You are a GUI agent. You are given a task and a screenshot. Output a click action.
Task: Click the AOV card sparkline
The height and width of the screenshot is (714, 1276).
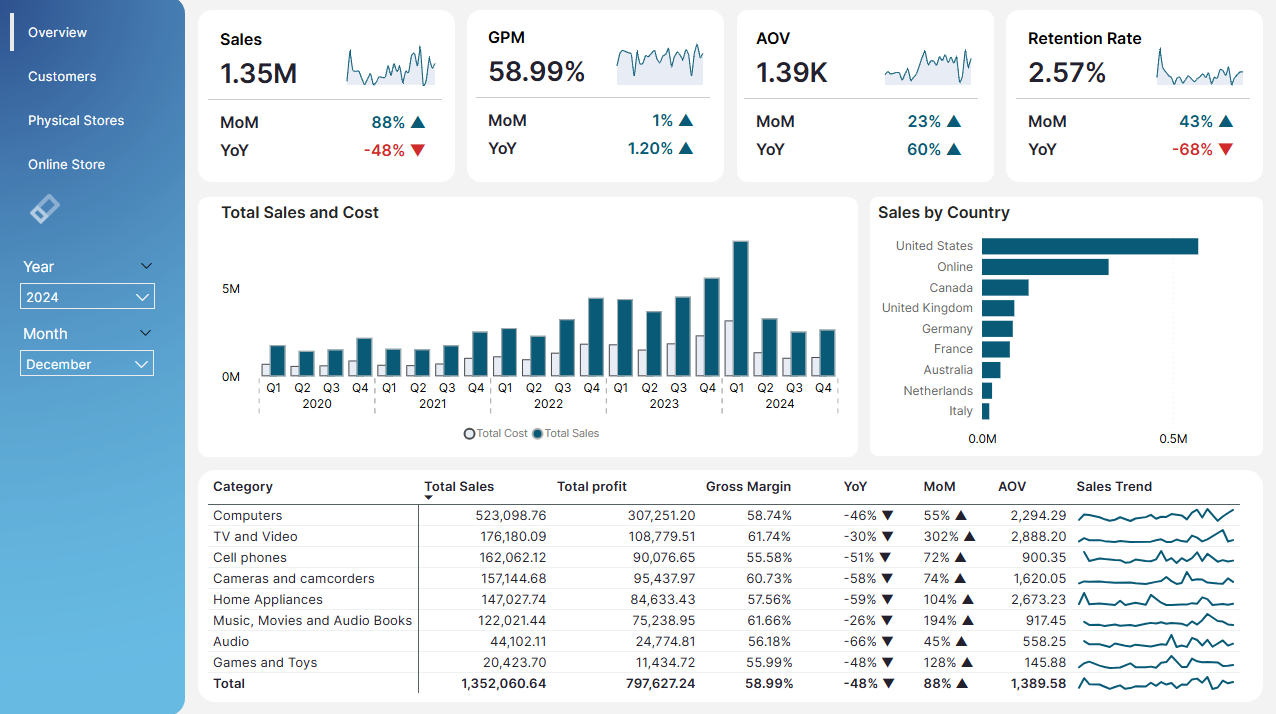[x=928, y=66]
